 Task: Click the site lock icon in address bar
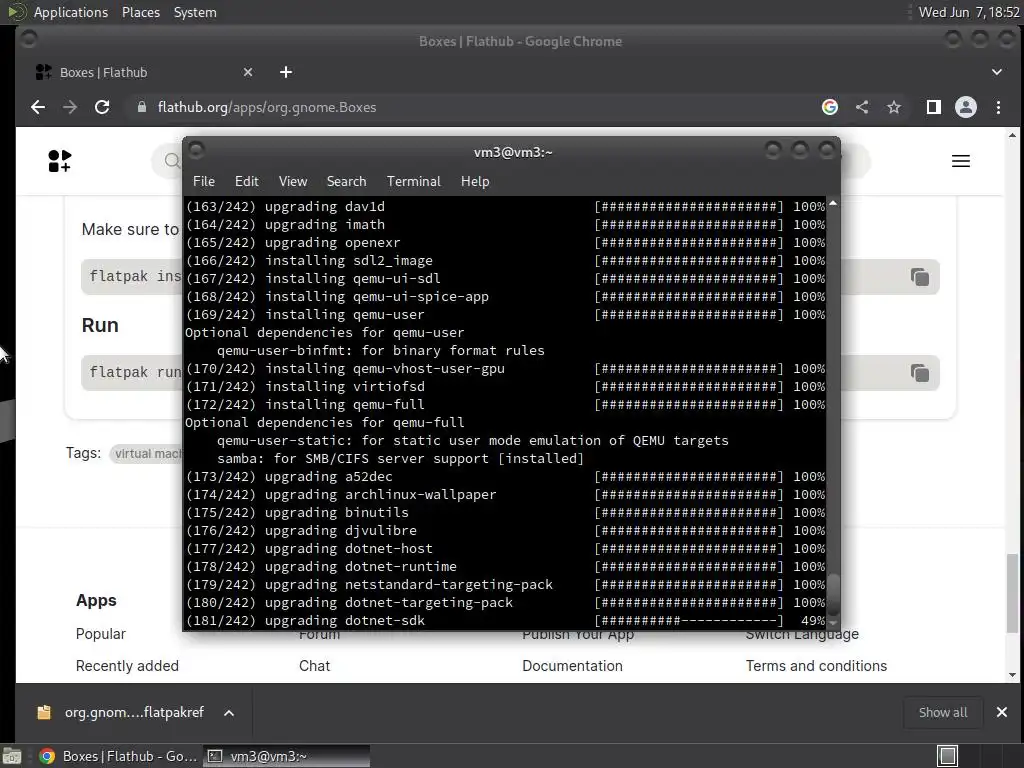pyautogui.click(x=142, y=107)
